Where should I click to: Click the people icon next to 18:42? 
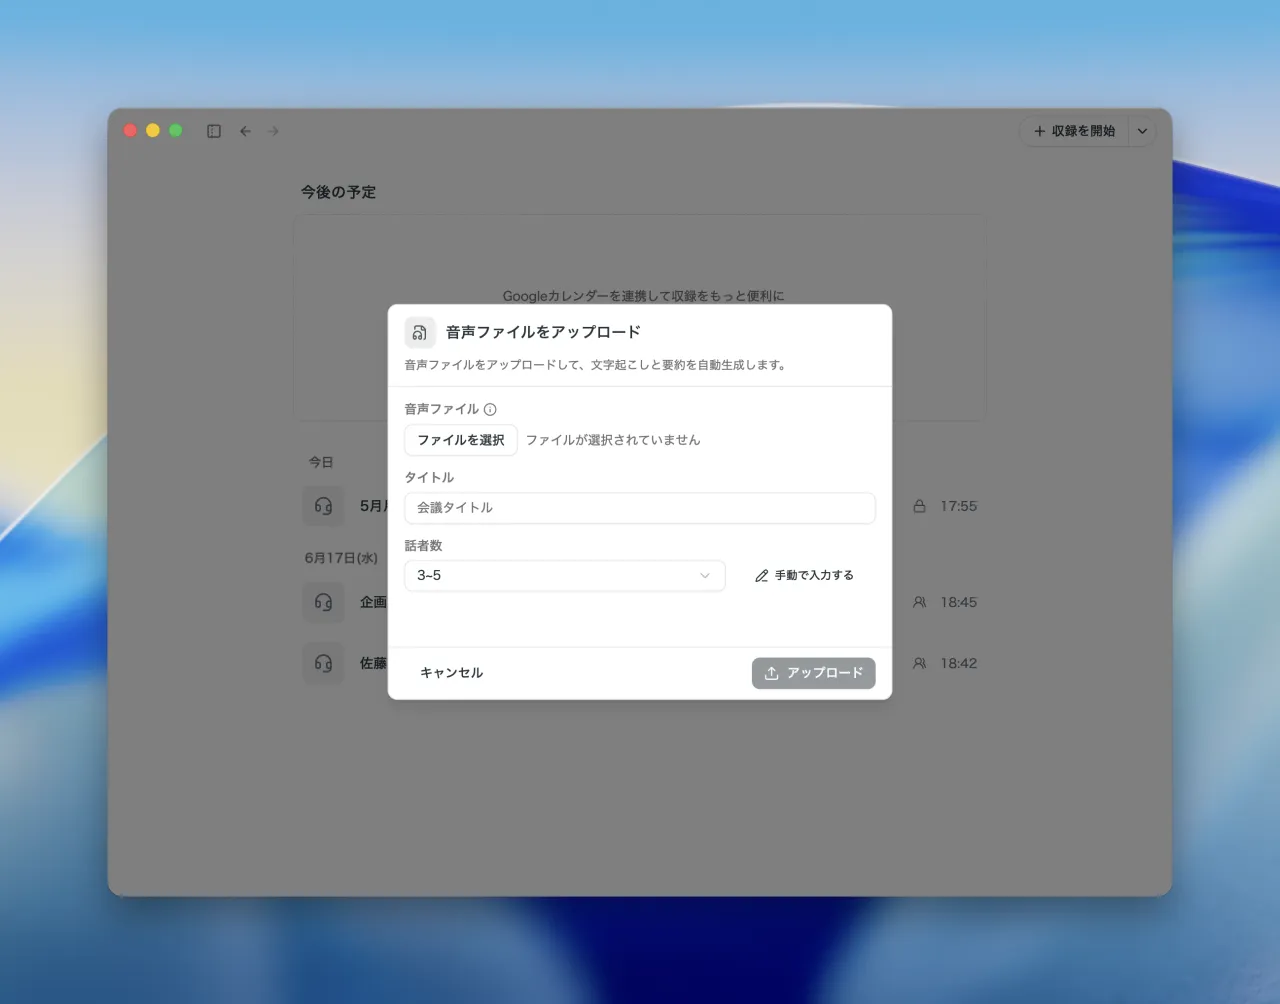coord(919,663)
